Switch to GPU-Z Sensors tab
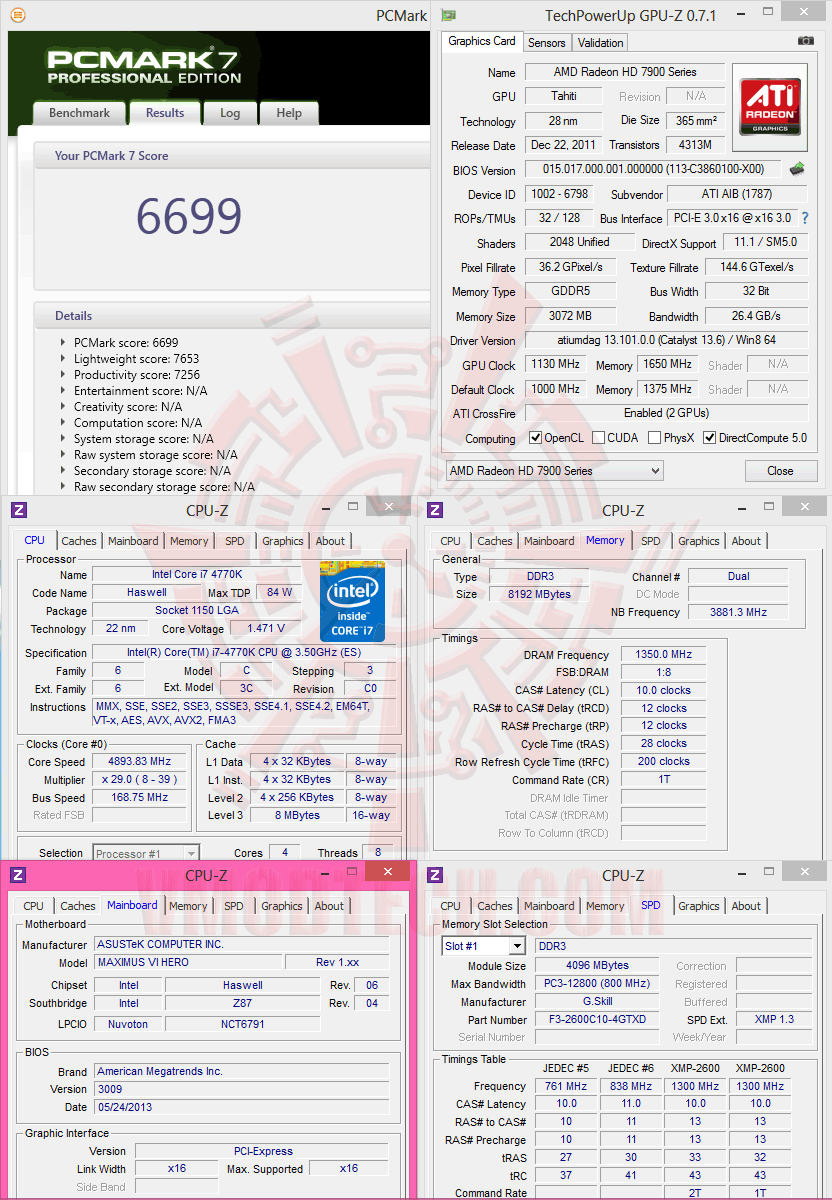The width and height of the screenshot is (832, 1200). click(547, 42)
